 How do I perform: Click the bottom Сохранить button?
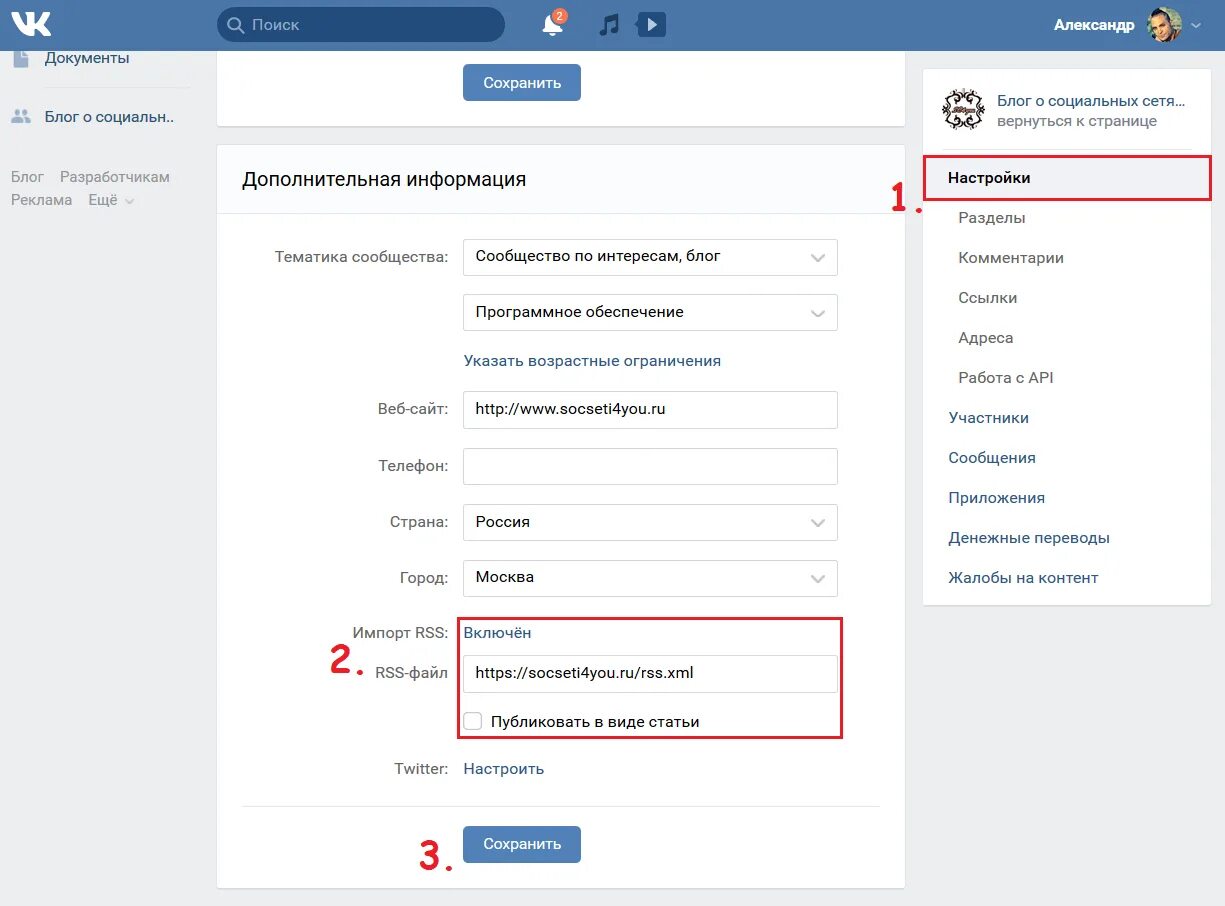click(x=522, y=844)
